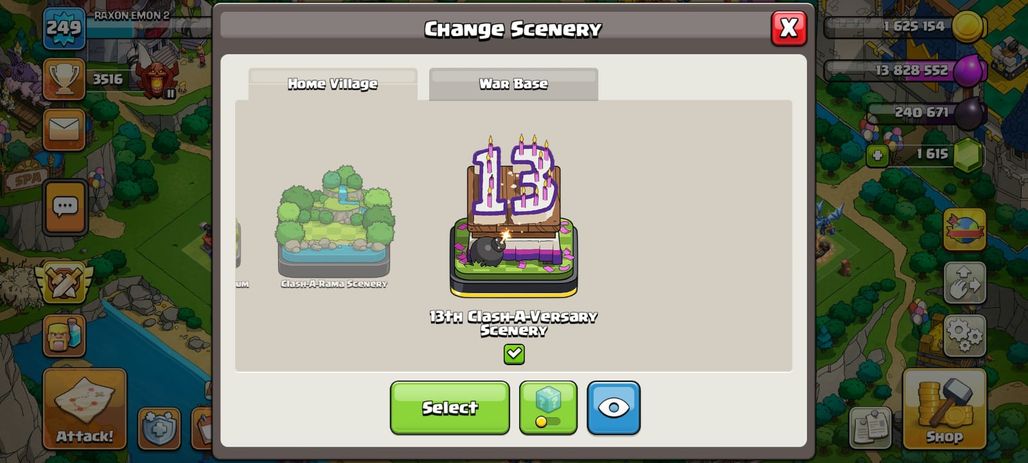Switch to the War Base tab

[x=513, y=84]
